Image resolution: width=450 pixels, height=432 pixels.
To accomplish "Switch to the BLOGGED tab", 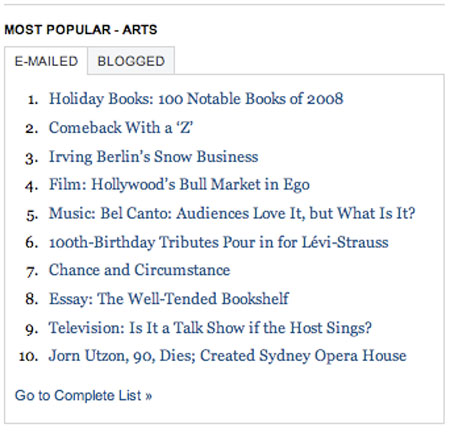I will click(x=131, y=61).
